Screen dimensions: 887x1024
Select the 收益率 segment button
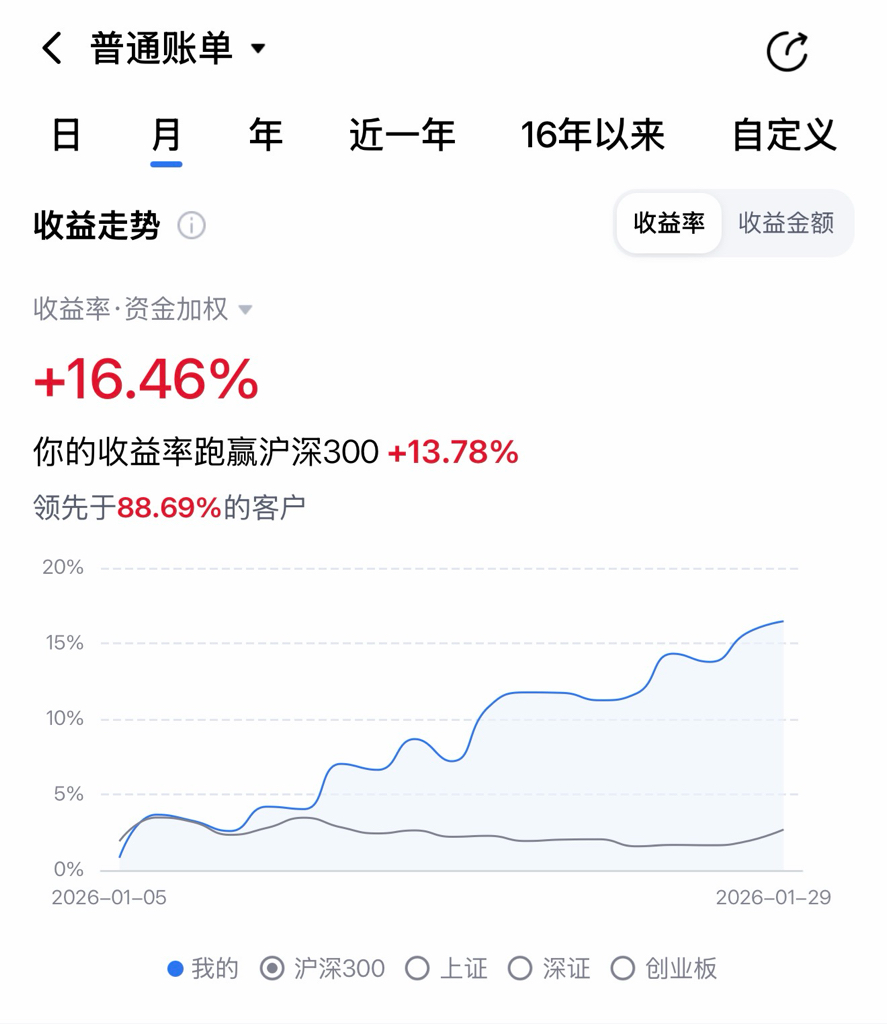pos(669,223)
